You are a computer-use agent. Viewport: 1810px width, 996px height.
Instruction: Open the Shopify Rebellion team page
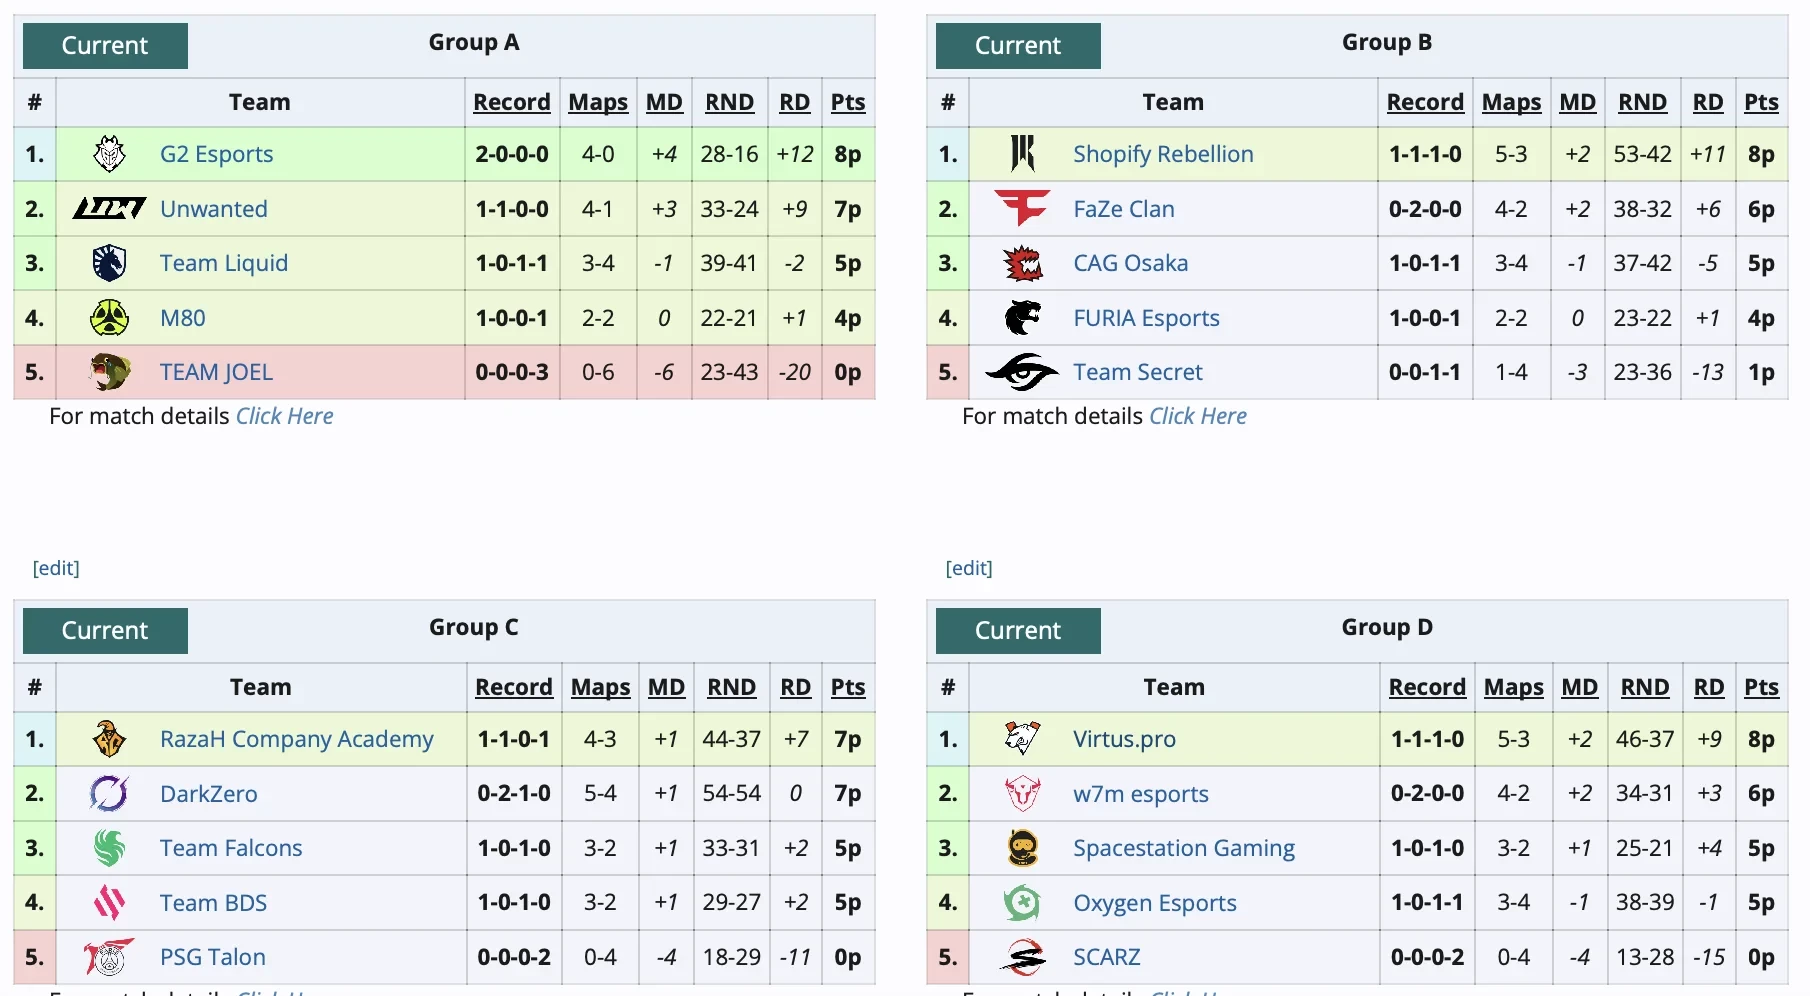[x=1163, y=154]
